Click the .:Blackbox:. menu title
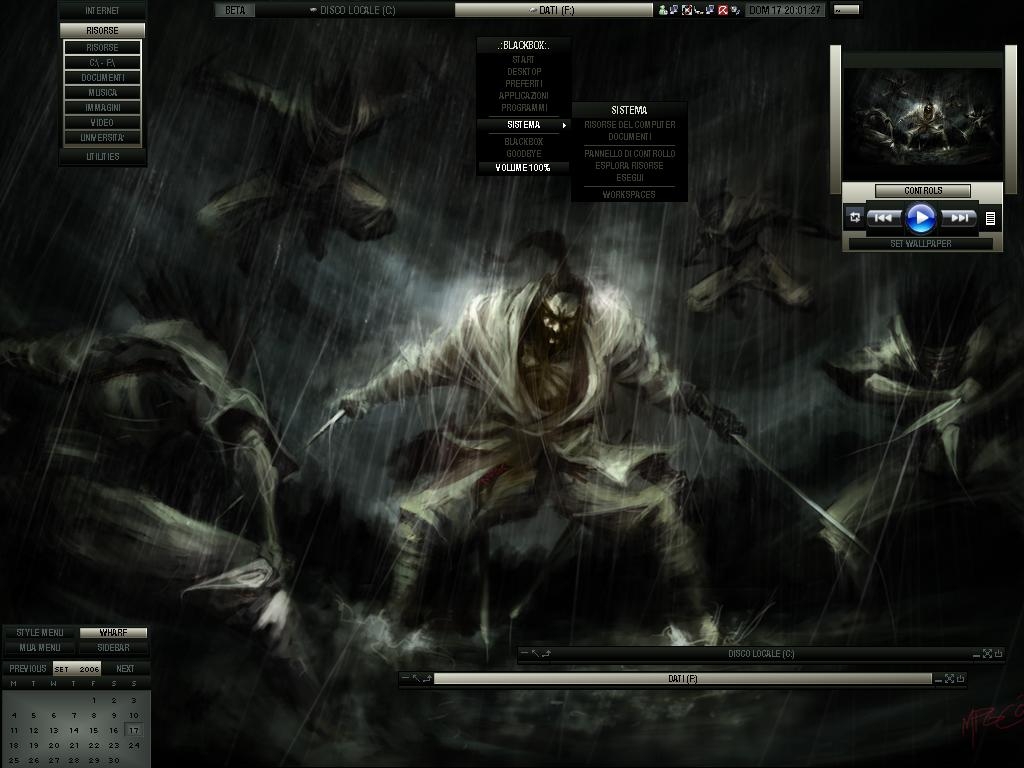Screen dimensions: 1024x768 click(x=523, y=45)
